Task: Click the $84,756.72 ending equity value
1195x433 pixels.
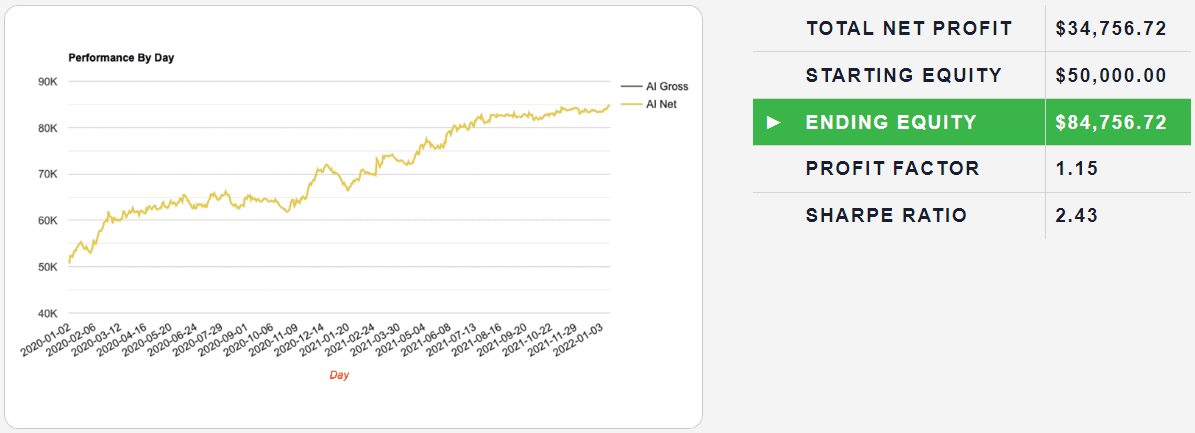Action: pos(1111,122)
